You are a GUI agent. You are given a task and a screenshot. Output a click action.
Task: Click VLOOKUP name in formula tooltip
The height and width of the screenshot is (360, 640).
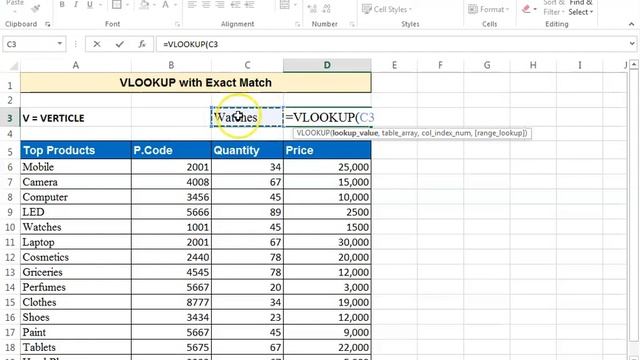[x=313, y=133]
